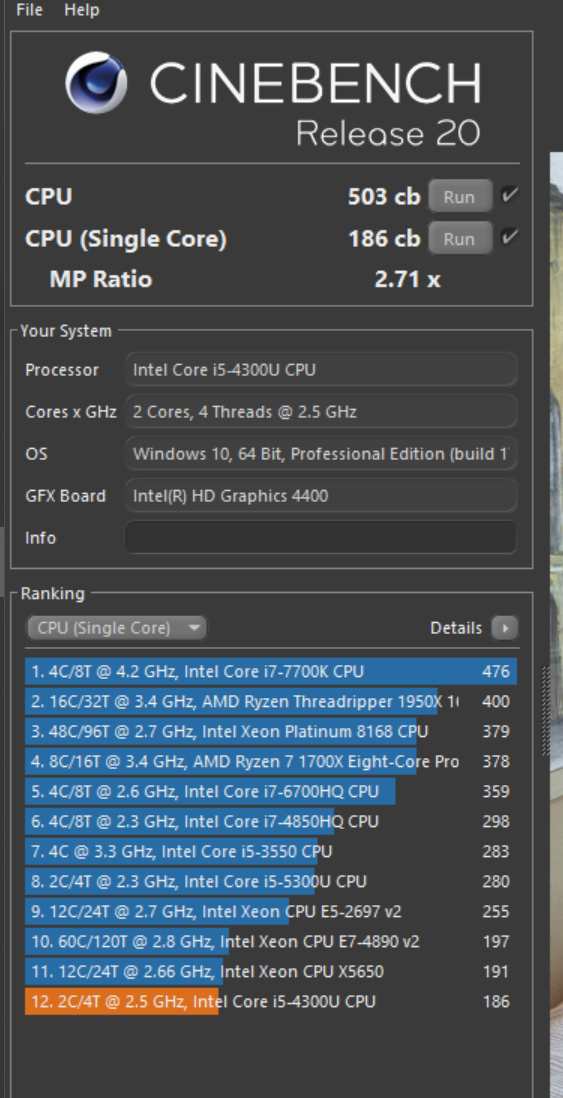The height and width of the screenshot is (1098, 563).
Task: Click the empty Info input field
Action: pos(321,538)
